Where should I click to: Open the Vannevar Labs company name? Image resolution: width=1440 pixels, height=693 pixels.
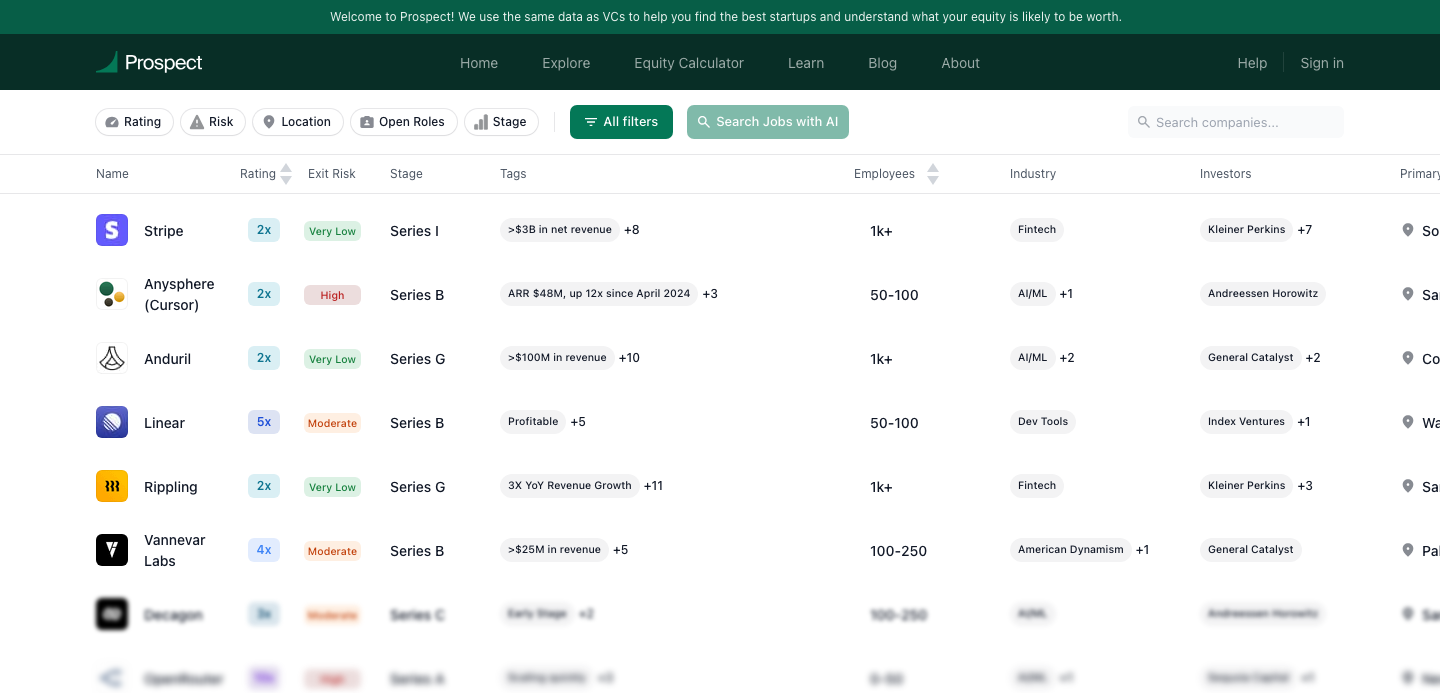(175, 550)
